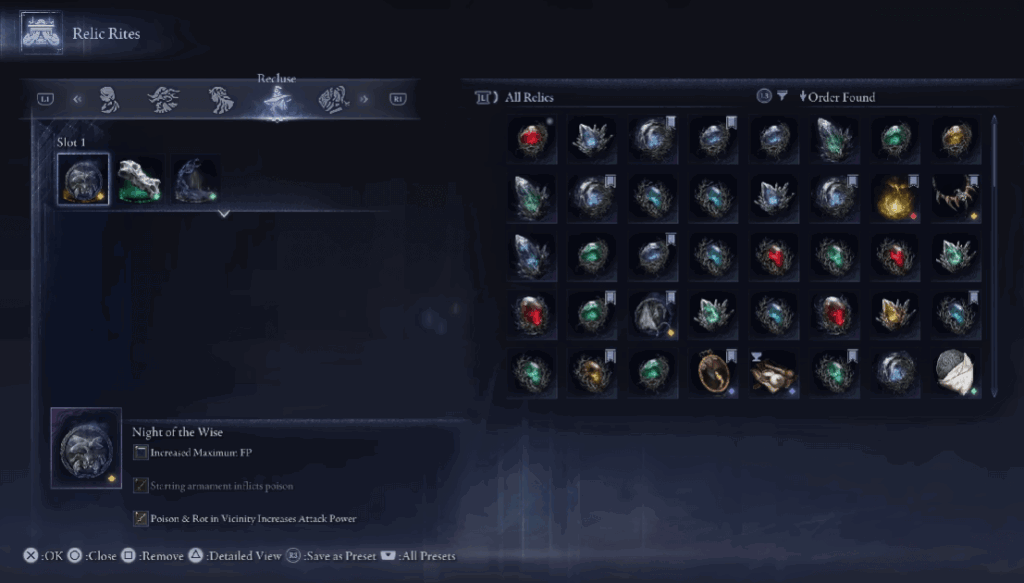1024x583 pixels.
Task: Choose the Night of the Wise relic in Slot 1
Action: point(83,180)
